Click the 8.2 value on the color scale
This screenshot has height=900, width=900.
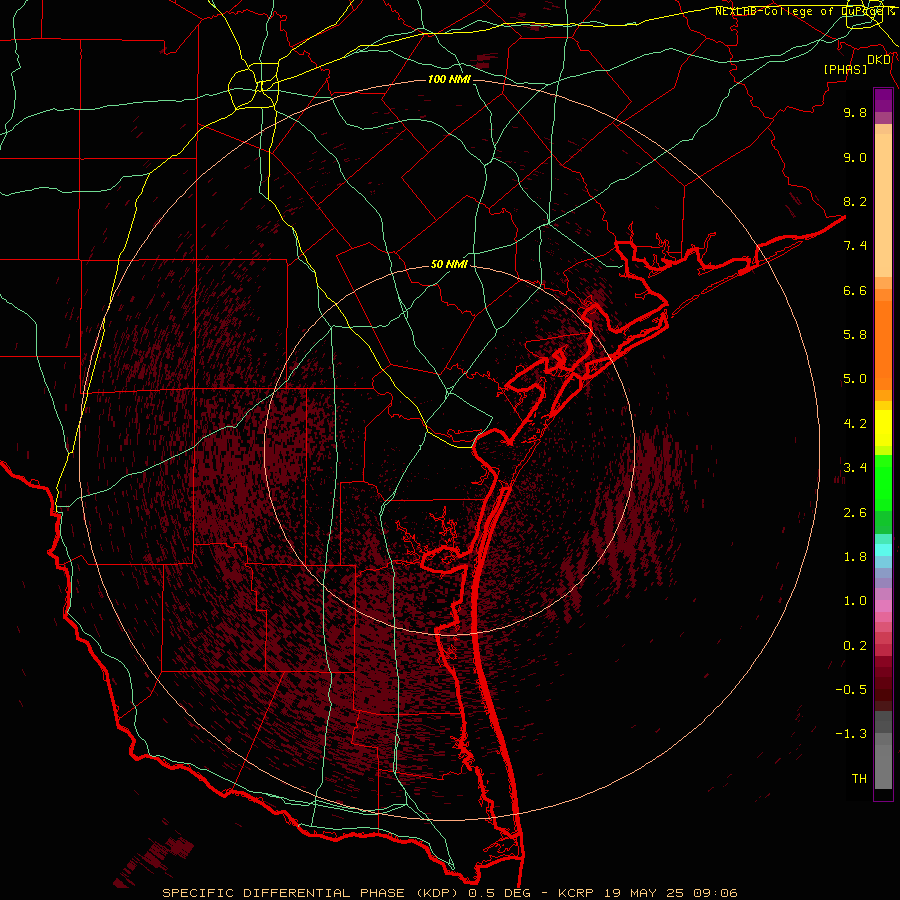coord(855,201)
